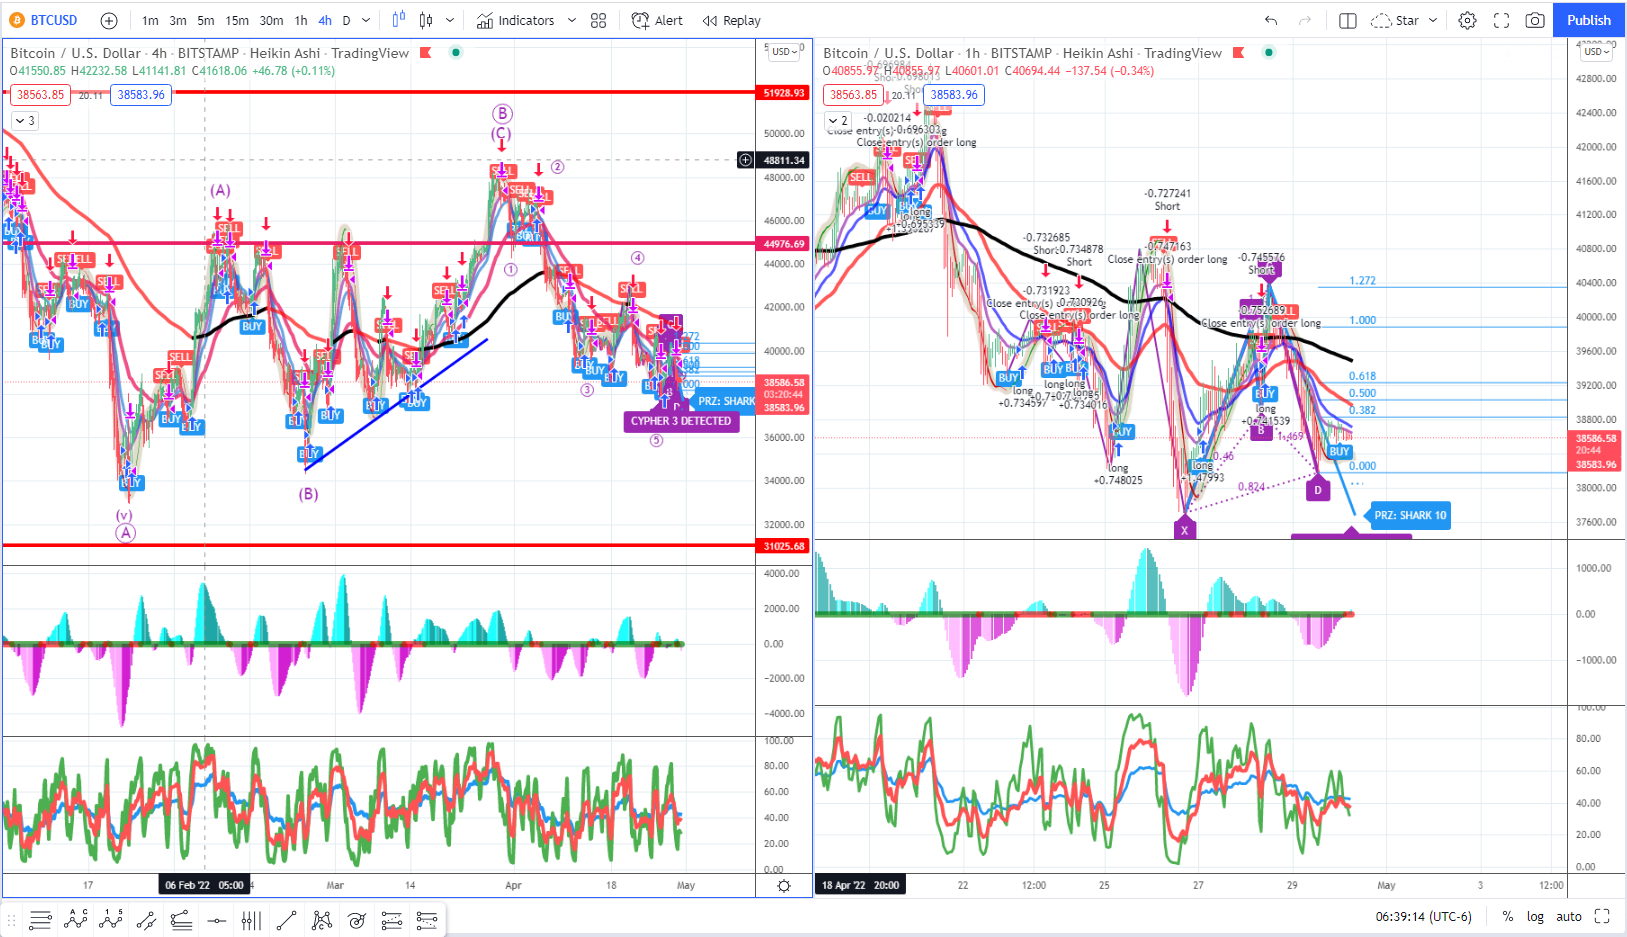Screen dimensions: 1627x937
Task: Redo the chart action
Action: click(1304, 20)
